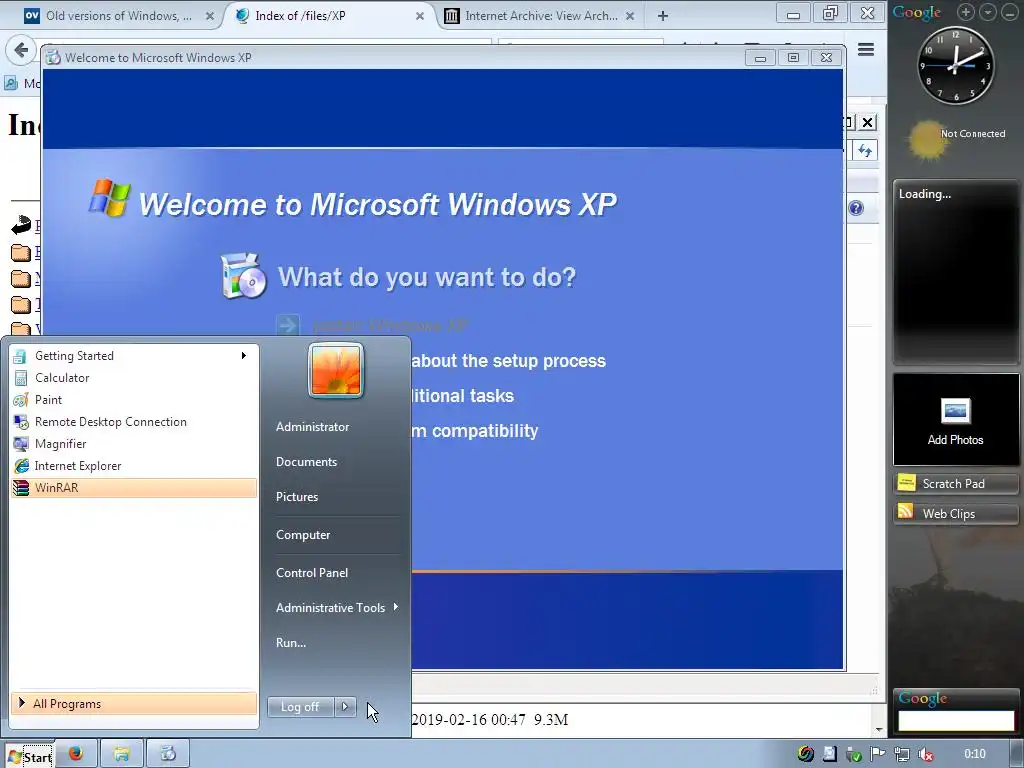Switch to Firefox in the taskbar

(76, 754)
